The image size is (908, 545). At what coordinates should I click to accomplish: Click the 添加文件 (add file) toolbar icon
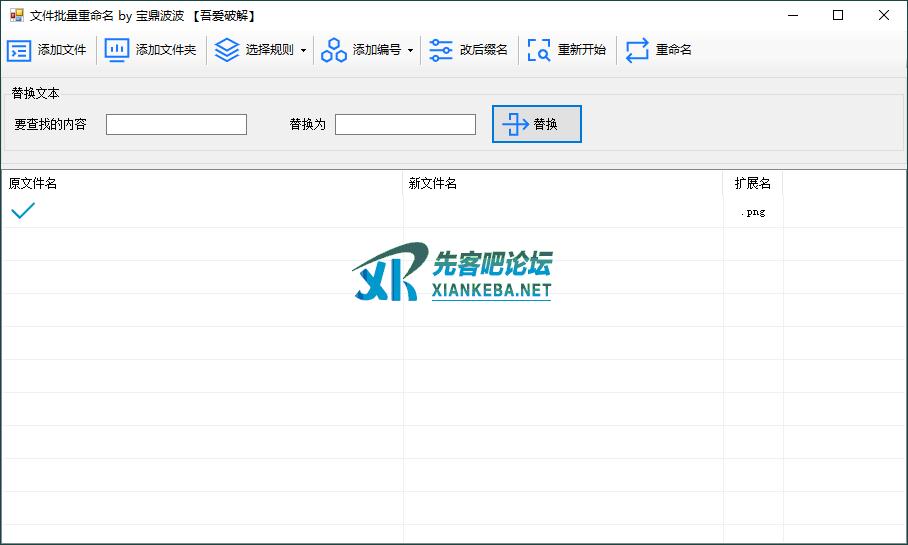pos(19,50)
